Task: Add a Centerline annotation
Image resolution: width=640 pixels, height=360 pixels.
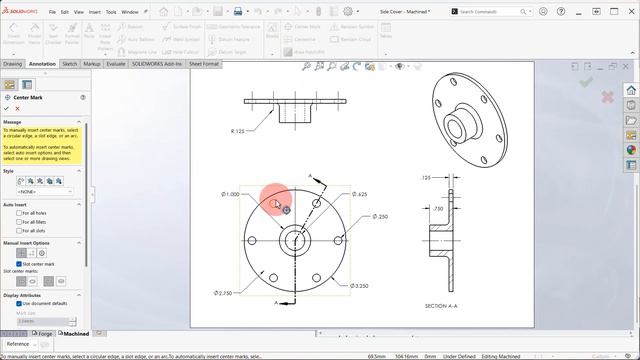Action: (x=300, y=40)
